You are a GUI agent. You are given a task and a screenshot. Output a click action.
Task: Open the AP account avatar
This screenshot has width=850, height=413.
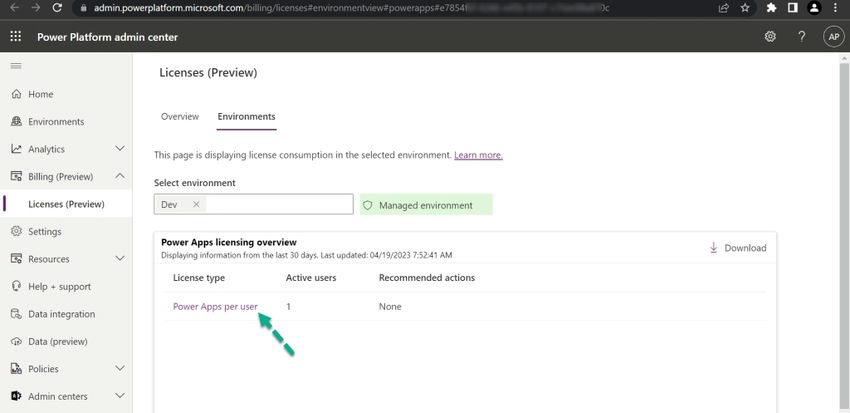click(x=833, y=36)
